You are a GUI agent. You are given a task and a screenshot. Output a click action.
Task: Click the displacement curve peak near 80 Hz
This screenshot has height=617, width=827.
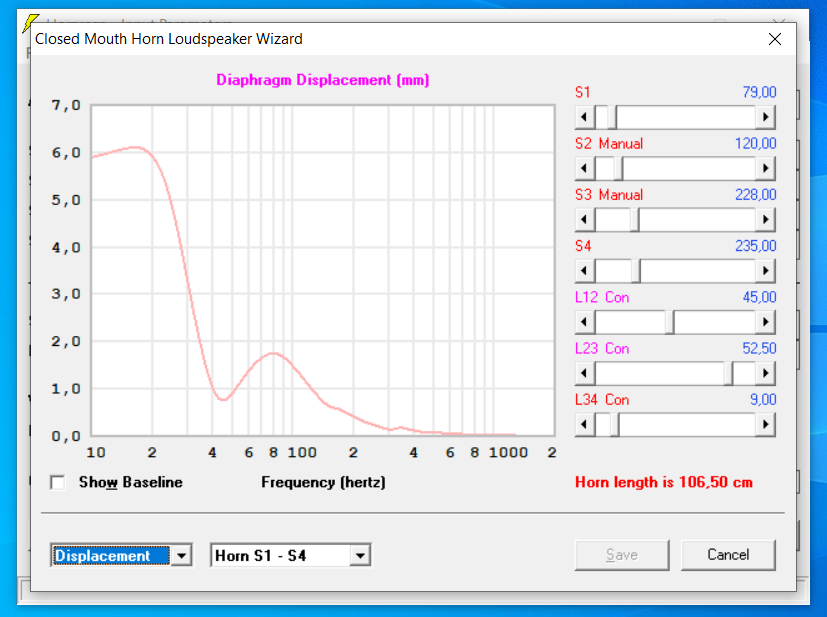point(273,353)
